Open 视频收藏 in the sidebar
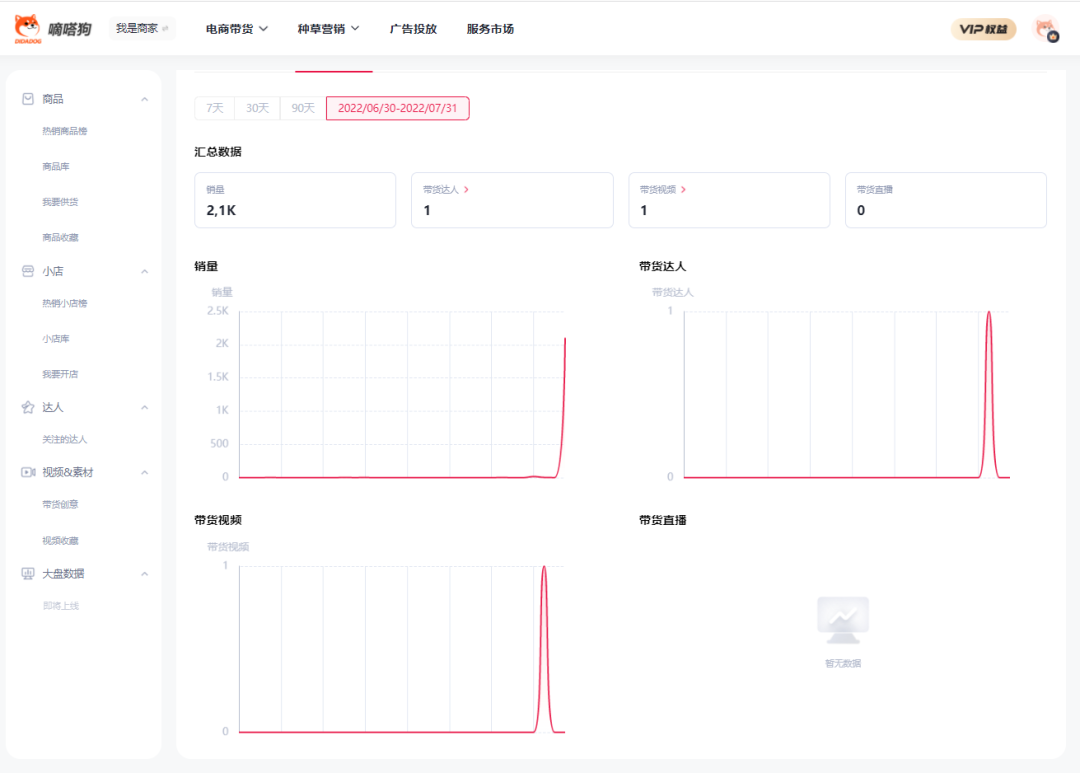The width and height of the screenshot is (1080, 773). (x=61, y=541)
